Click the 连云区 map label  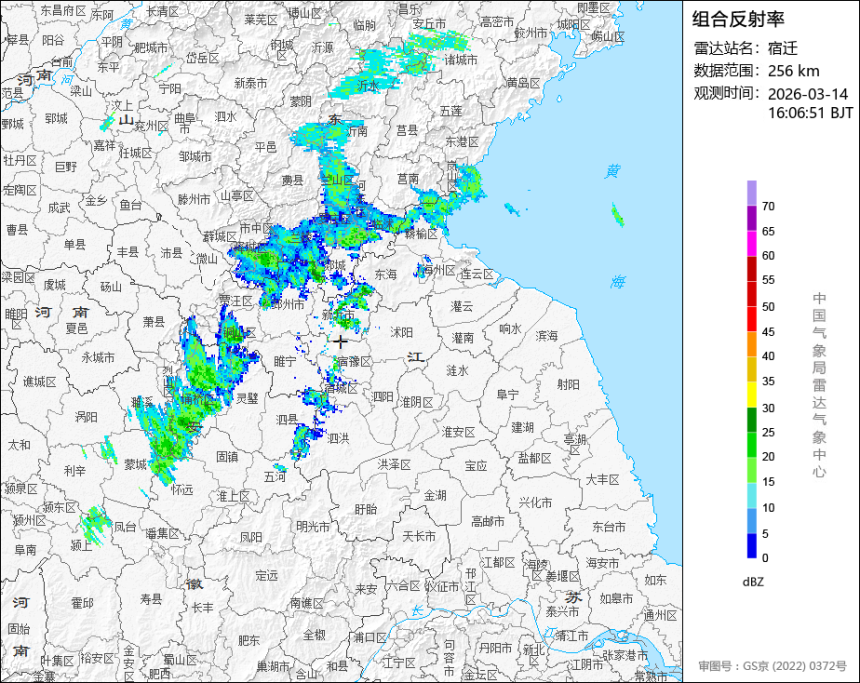477,274
